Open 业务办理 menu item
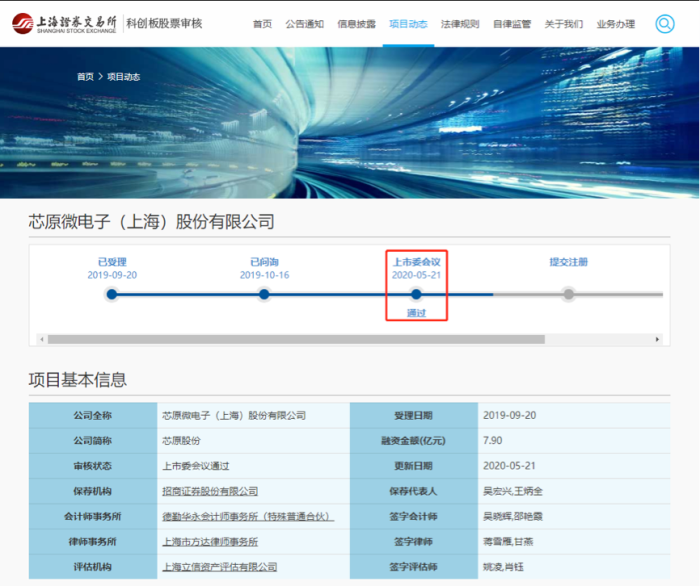Screen dimensions: 700x586 (x=615, y=24)
